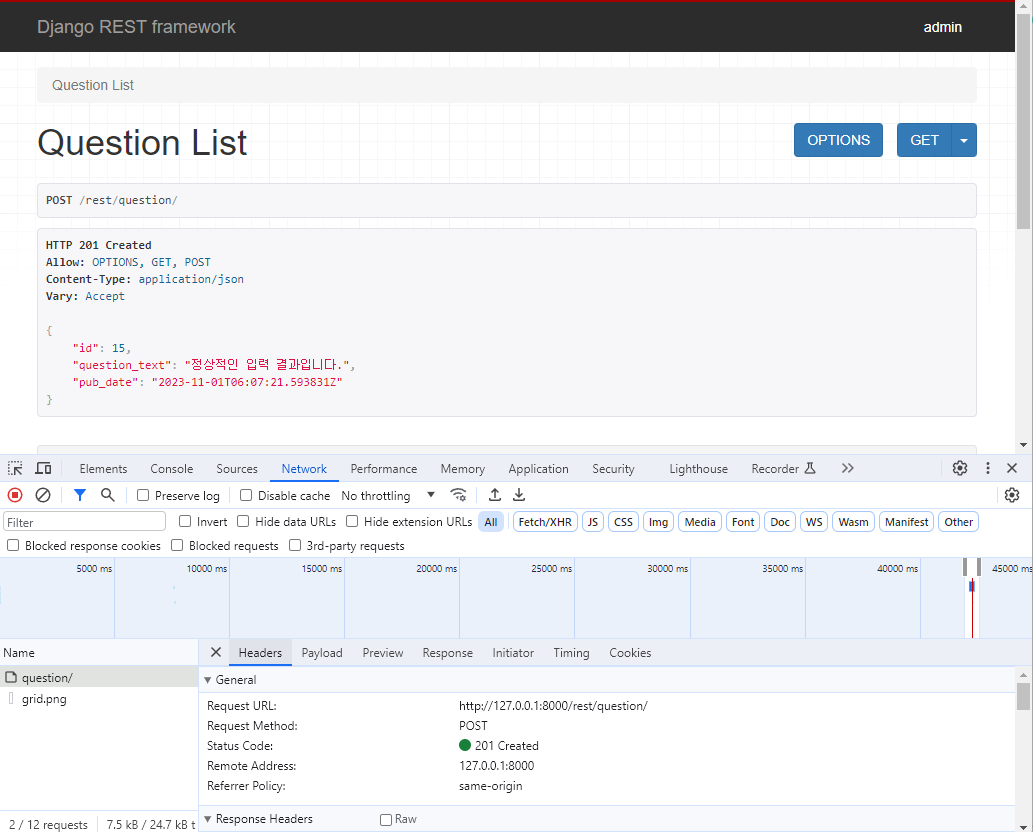Select the All filter button
This screenshot has height=832, width=1033.
tap(491, 522)
